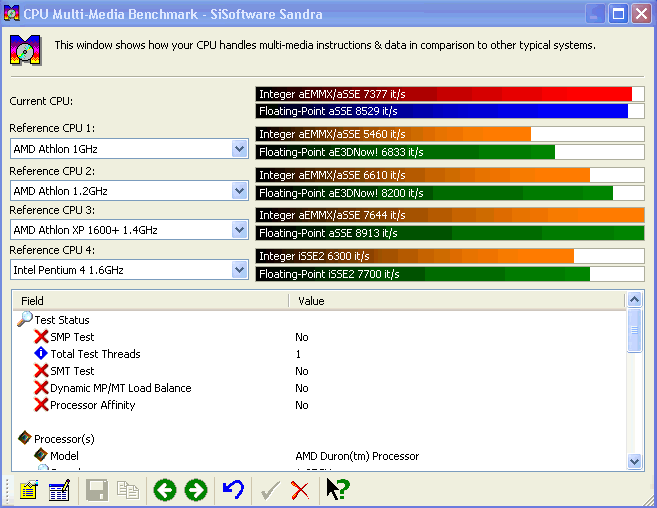Open Reference CPU 1 dropdown arrow
This screenshot has height=508, width=657.
coord(239,149)
